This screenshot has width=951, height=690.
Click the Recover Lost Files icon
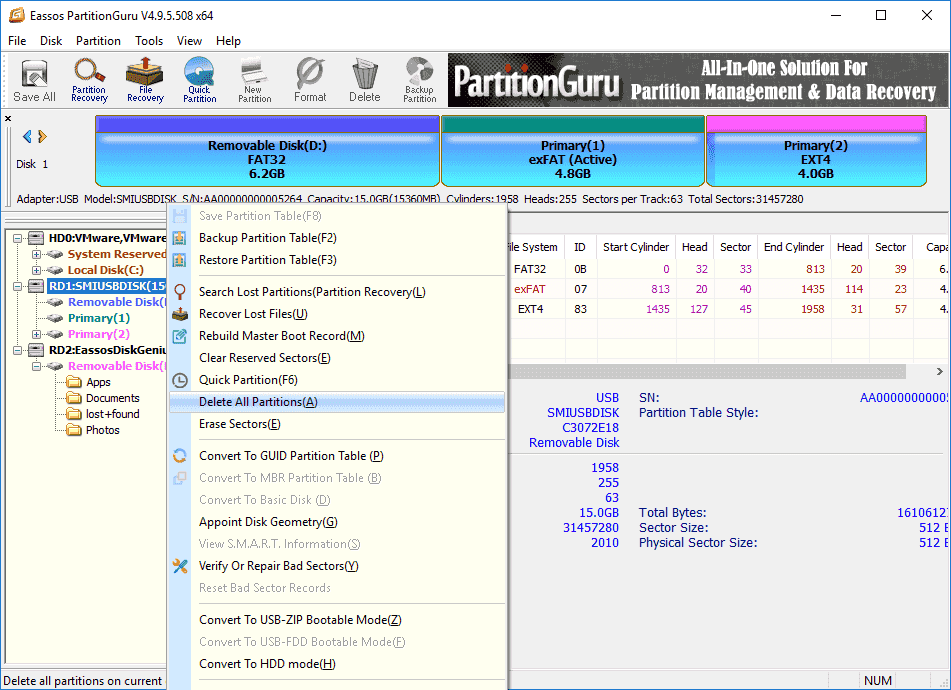coord(180,313)
